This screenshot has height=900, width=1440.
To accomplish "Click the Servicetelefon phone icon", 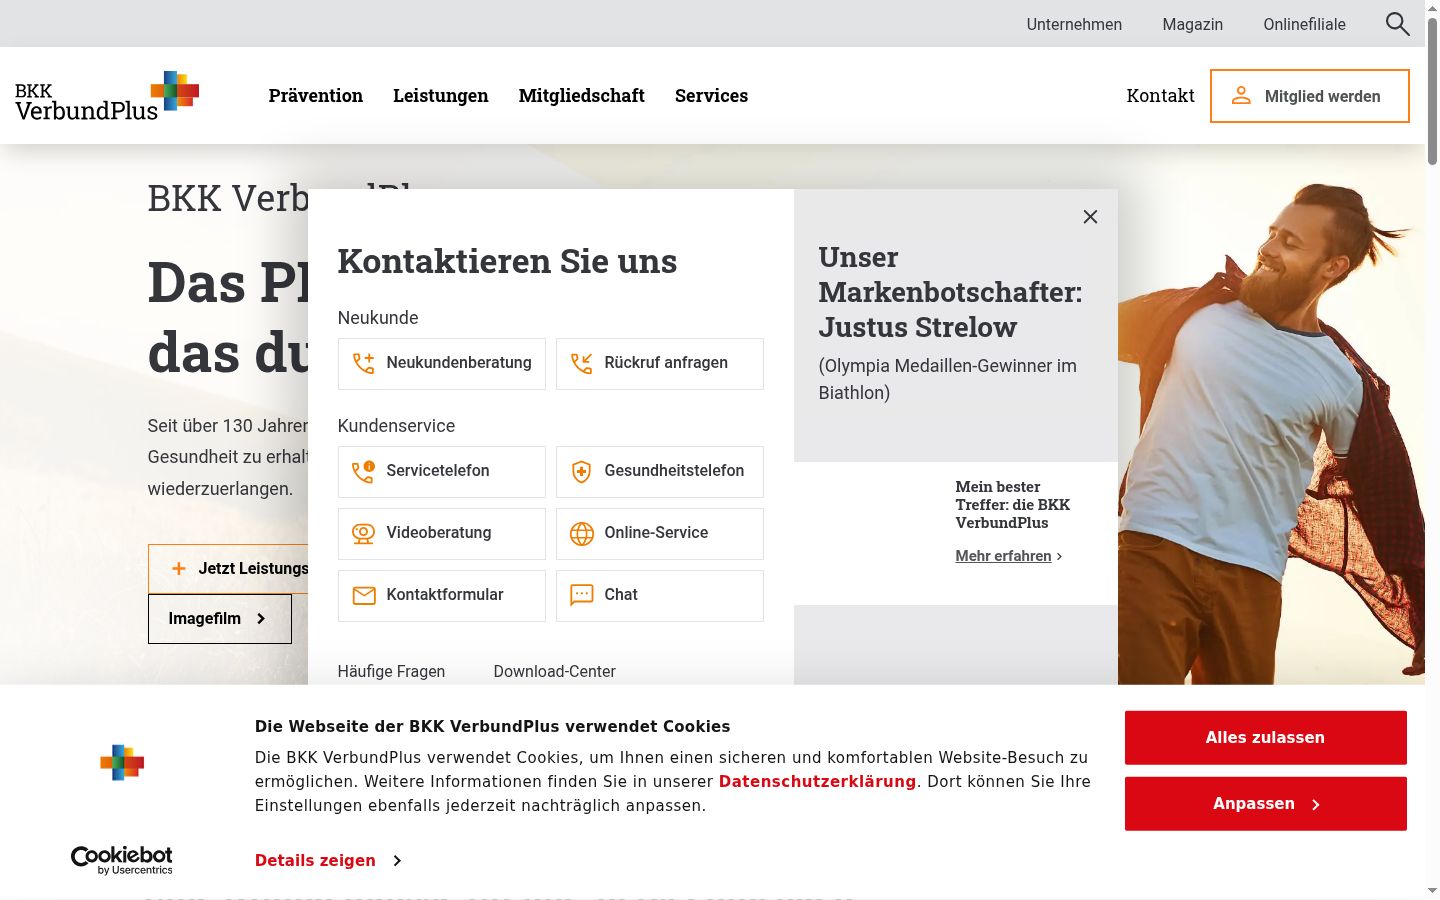I will (363, 471).
